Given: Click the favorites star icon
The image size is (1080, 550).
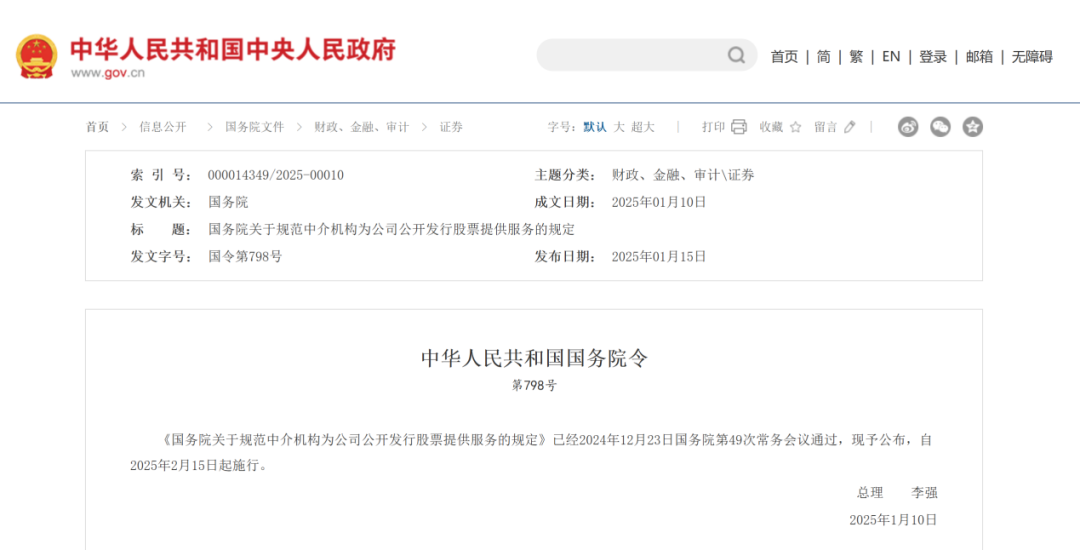Looking at the screenshot, I should 796,127.
